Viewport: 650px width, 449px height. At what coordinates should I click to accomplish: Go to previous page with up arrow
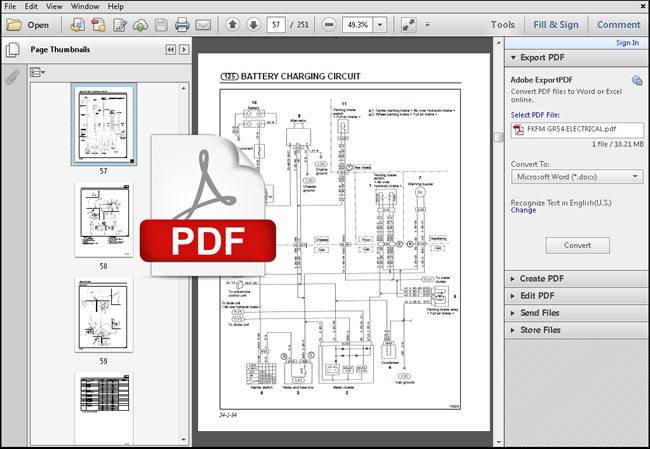pos(233,25)
